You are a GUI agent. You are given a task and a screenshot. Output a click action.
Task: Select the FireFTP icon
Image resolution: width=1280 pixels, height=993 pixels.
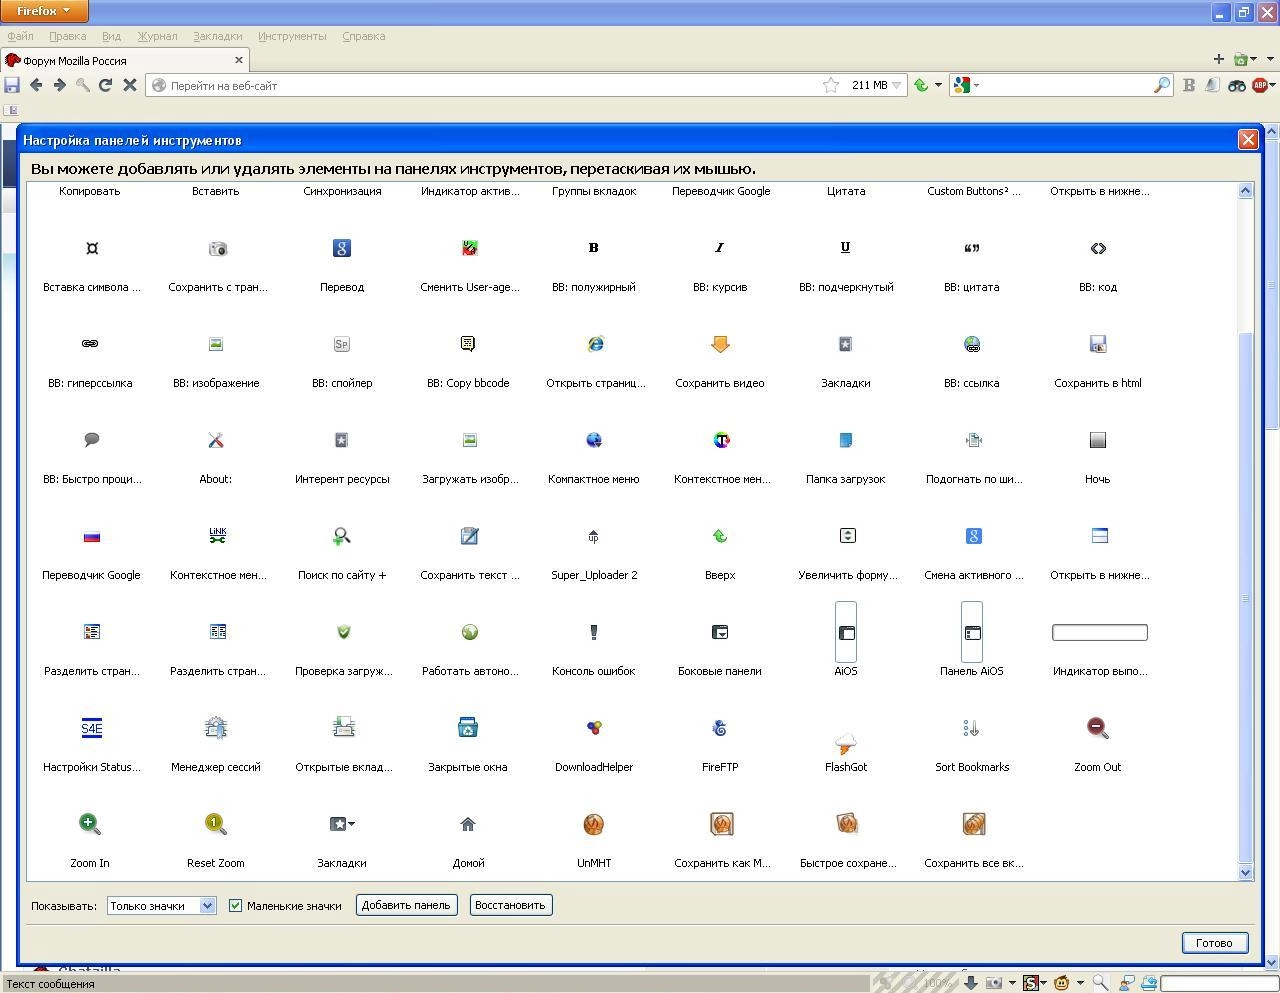719,728
